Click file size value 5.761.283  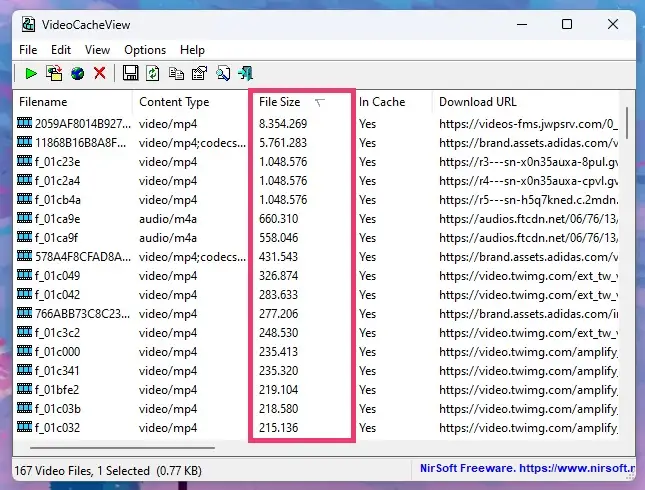(x=283, y=143)
